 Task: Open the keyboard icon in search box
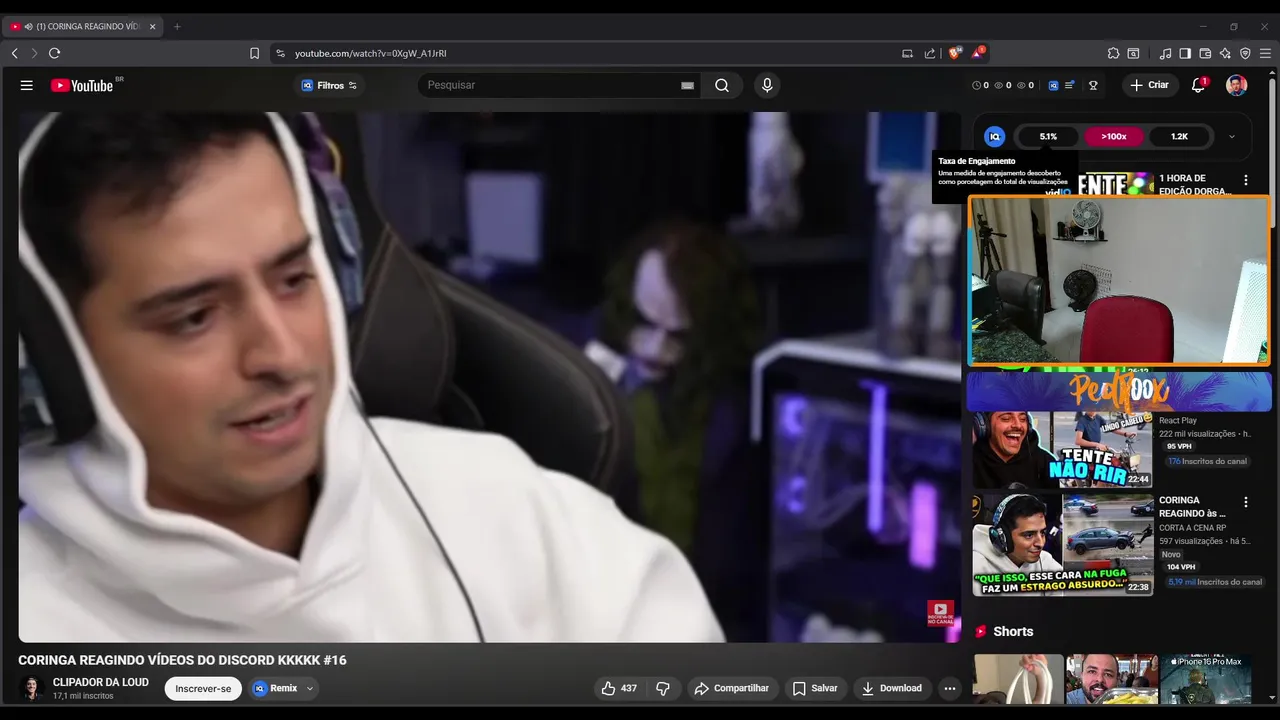click(687, 85)
